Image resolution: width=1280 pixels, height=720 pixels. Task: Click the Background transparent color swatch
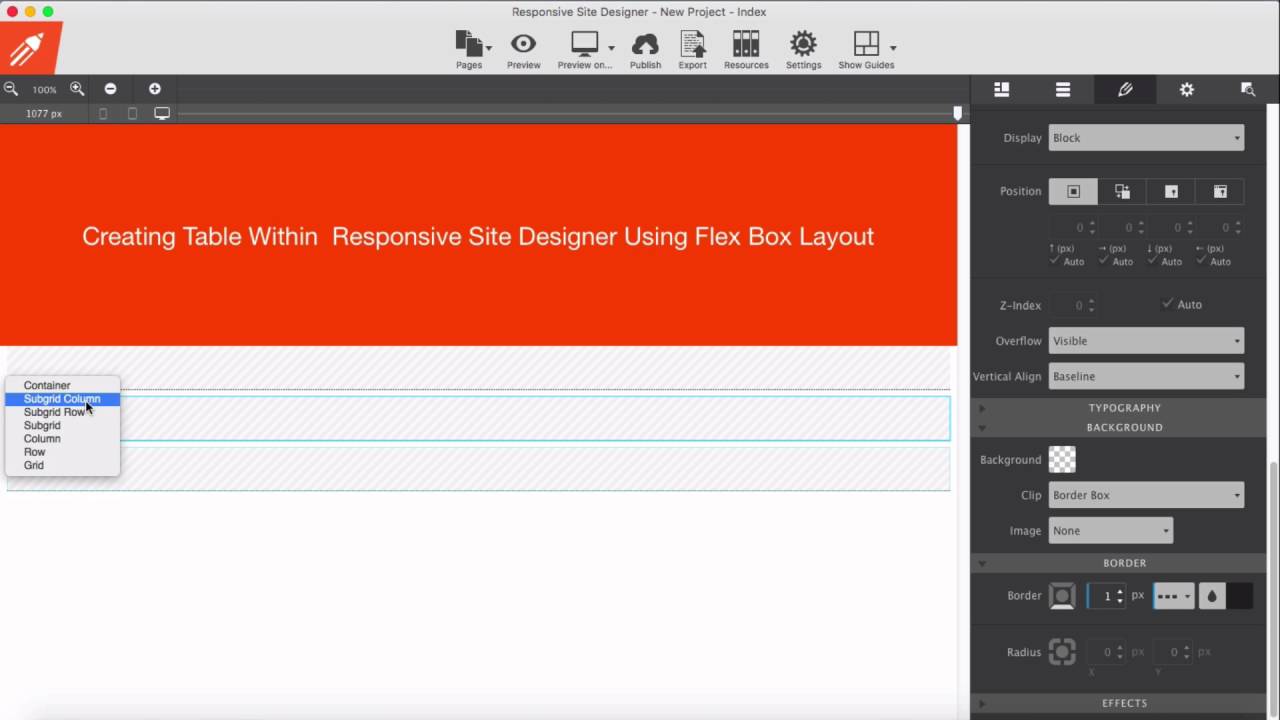[1062, 460]
